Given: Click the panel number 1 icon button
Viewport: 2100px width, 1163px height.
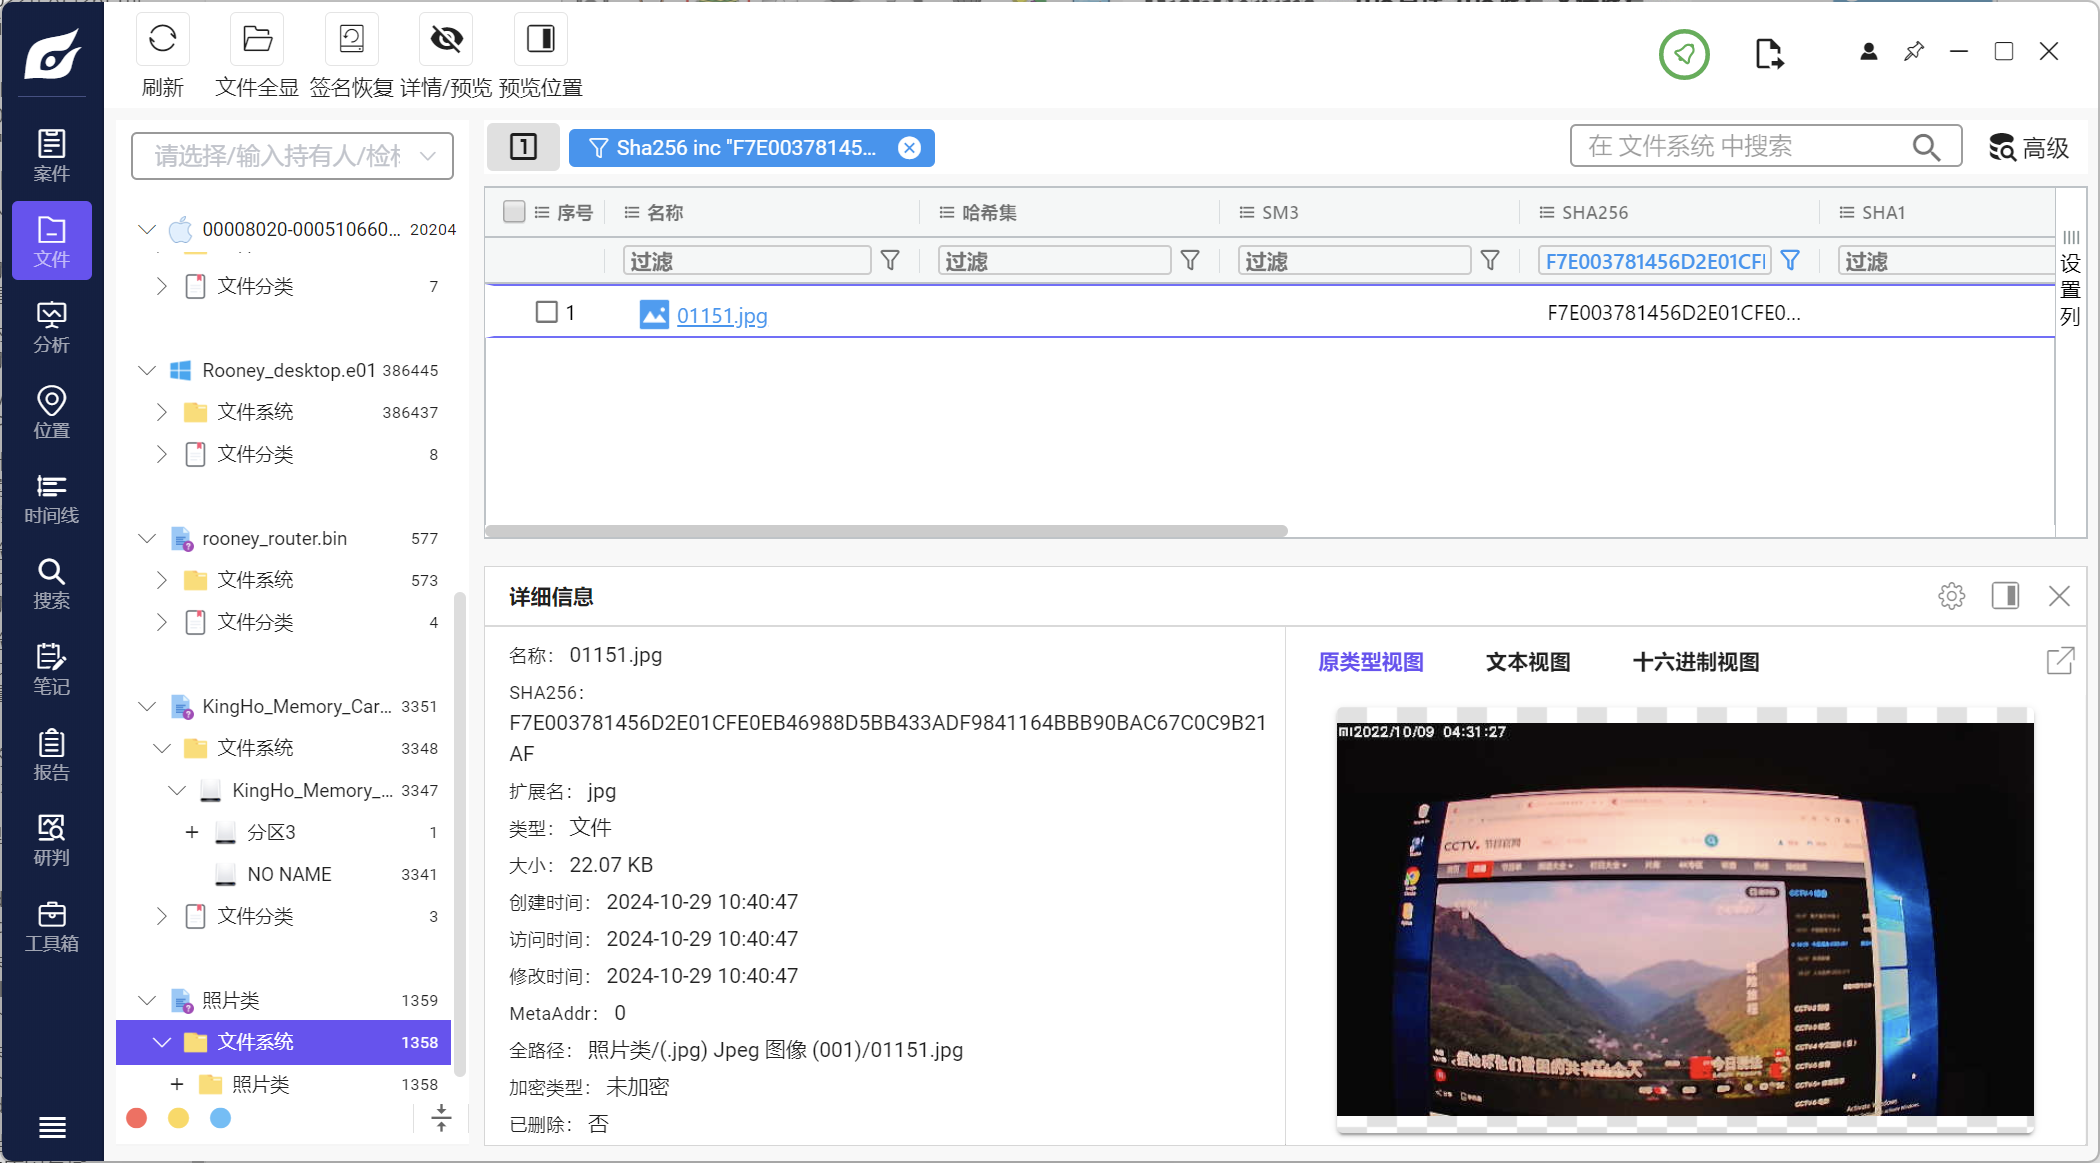Looking at the screenshot, I should pos(523,147).
